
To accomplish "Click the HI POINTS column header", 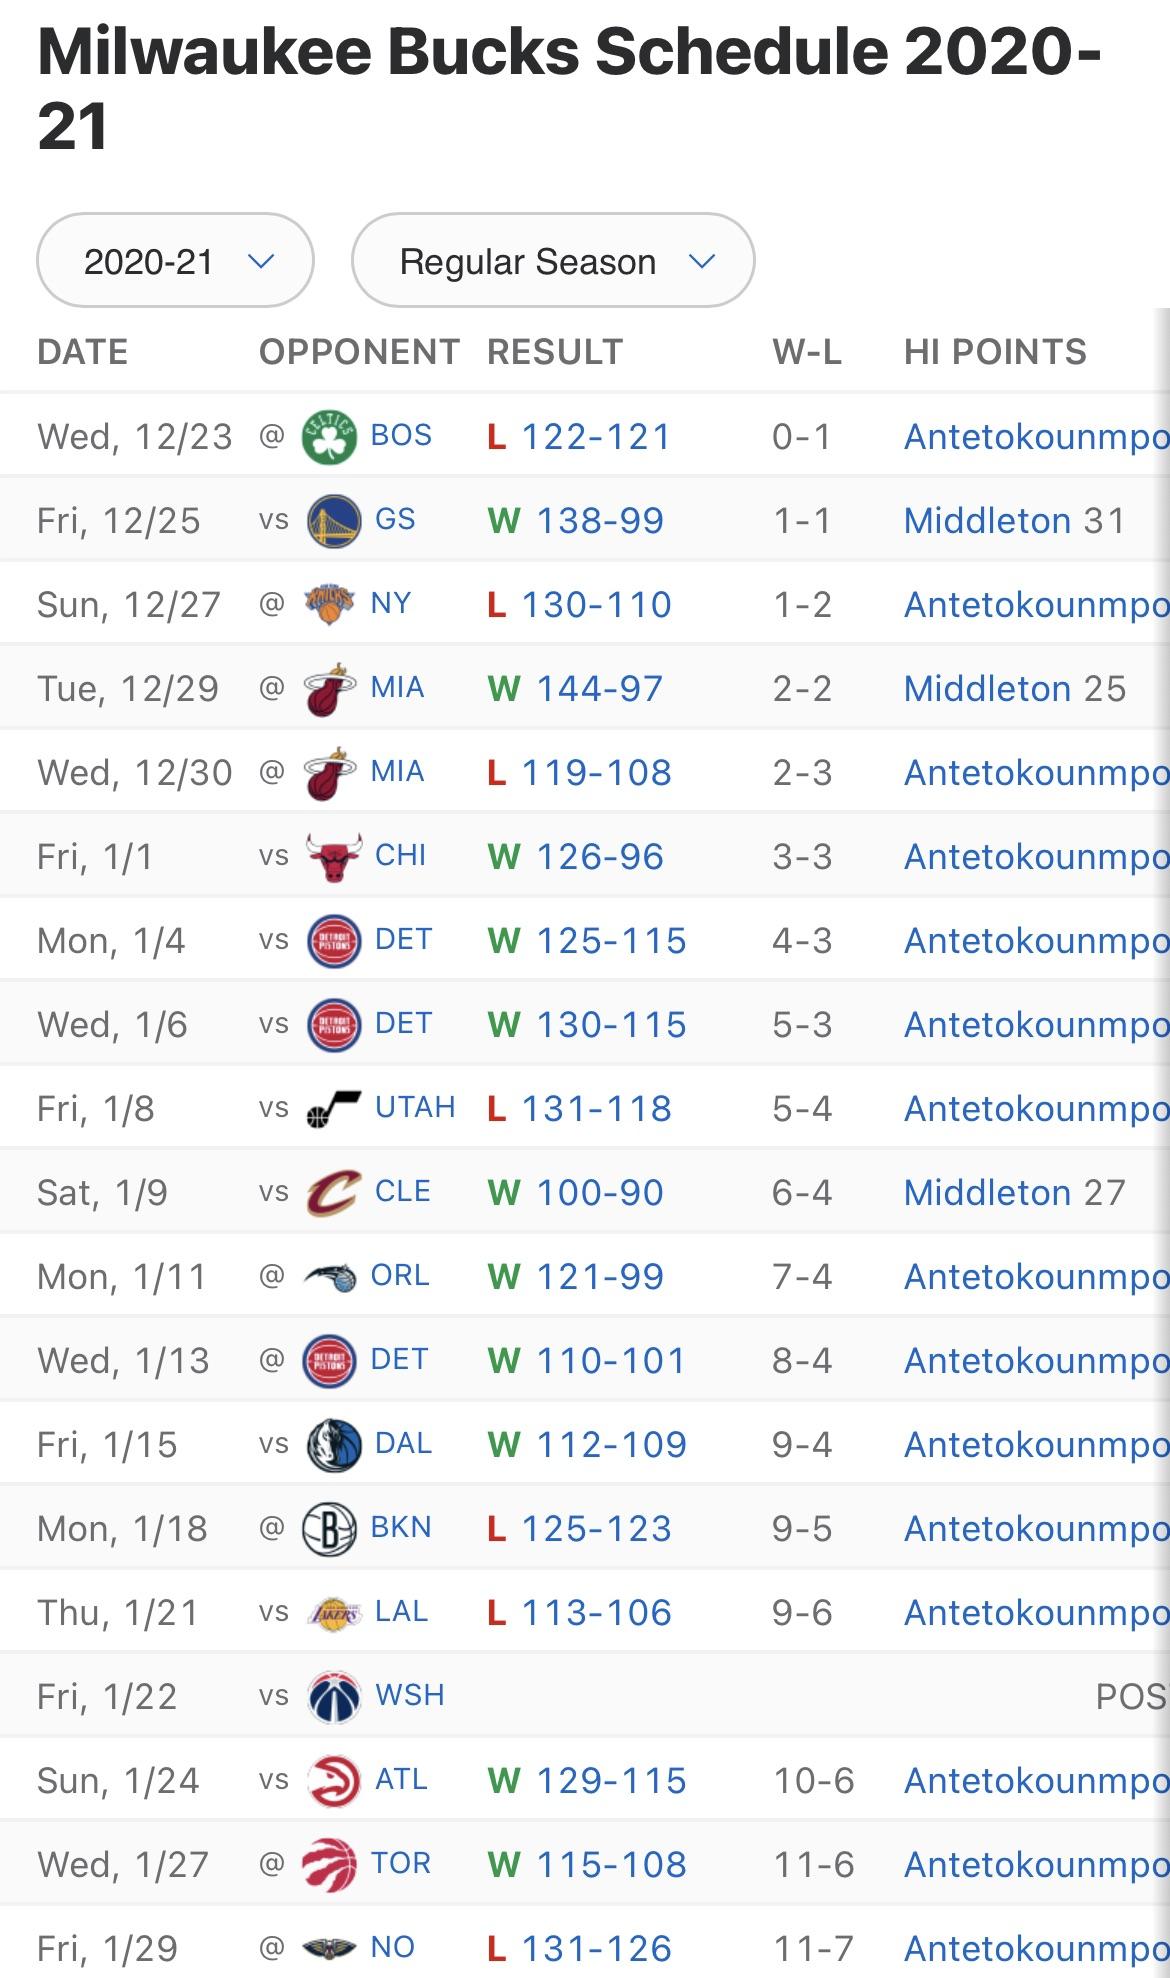I will click(x=995, y=352).
